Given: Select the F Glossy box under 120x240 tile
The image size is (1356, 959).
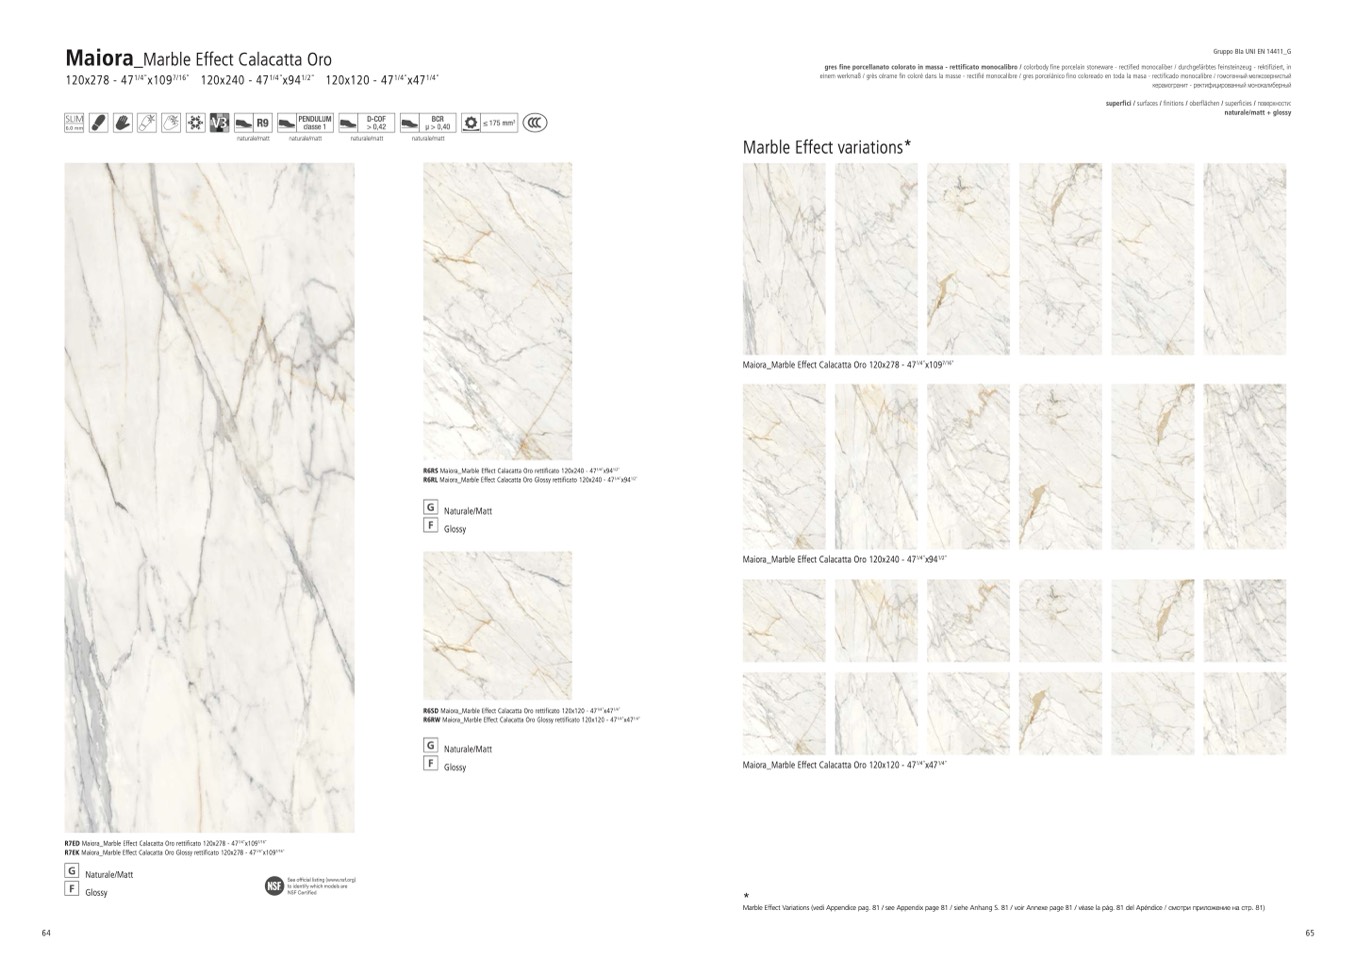Looking at the screenshot, I should point(431,526).
